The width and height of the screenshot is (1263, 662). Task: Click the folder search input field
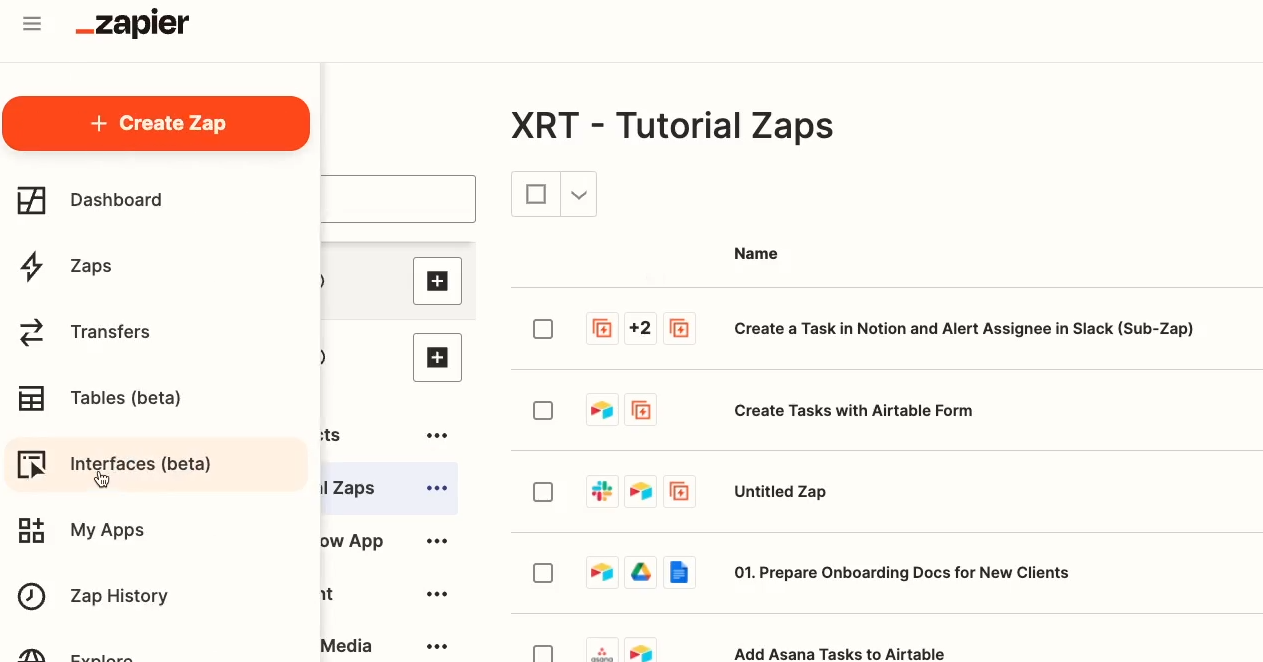pyautogui.click(x=398, y=199)
